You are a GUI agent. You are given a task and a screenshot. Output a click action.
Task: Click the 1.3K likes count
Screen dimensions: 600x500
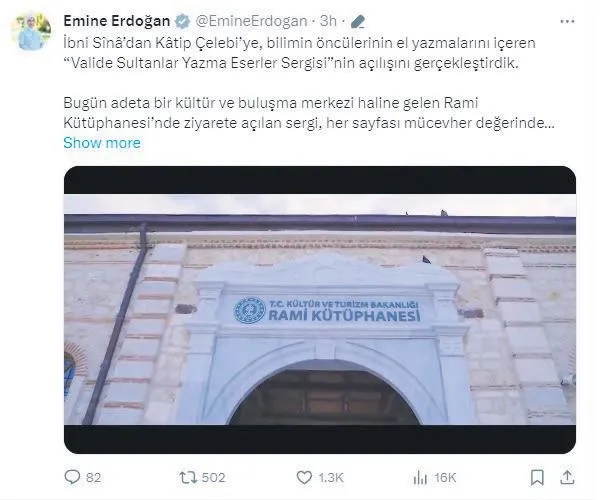[331, 477]
